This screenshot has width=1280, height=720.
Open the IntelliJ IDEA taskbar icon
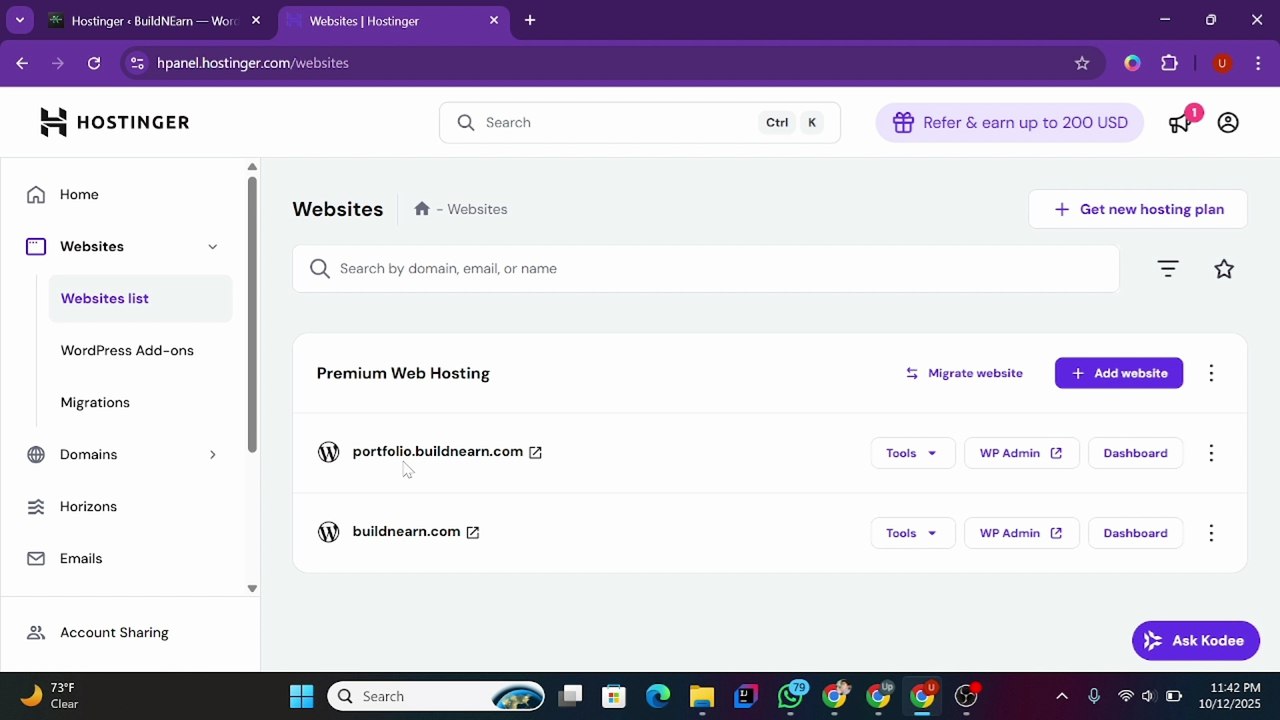coord(746,696)
